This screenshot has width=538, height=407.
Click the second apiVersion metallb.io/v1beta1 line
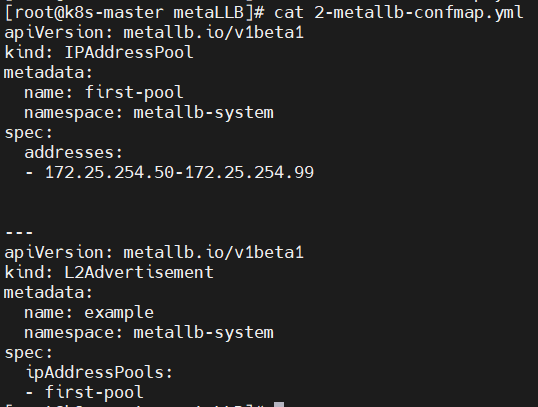click(x=154, y=253)
